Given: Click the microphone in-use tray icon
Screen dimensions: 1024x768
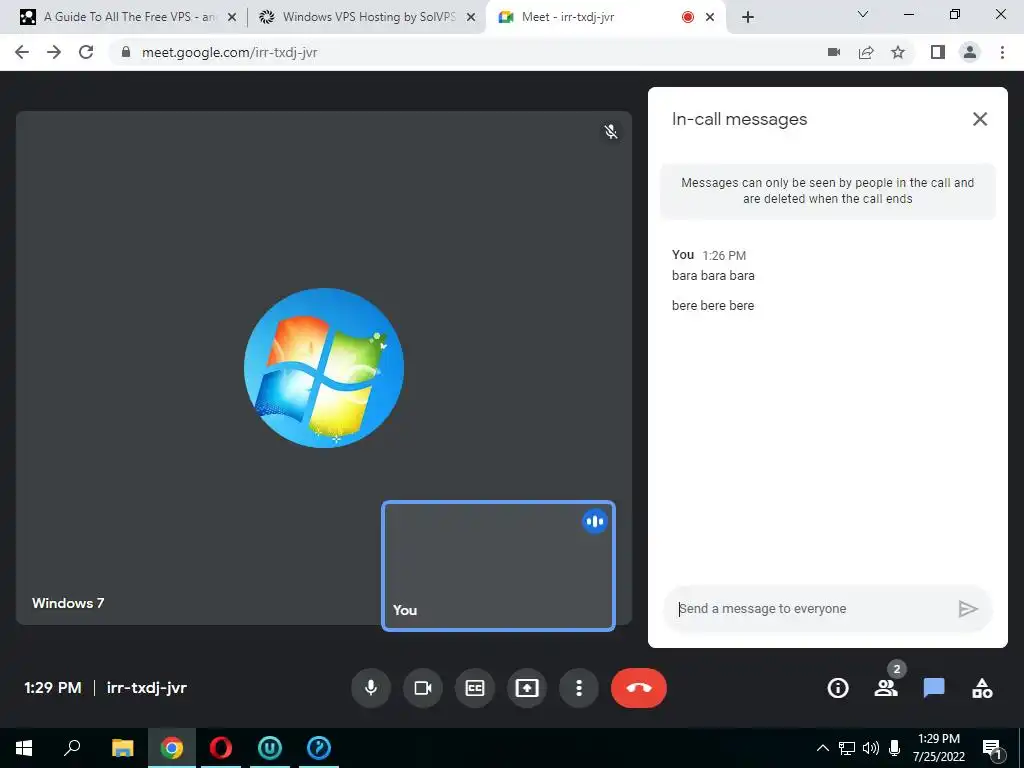Looking at the screenshot, I should (x=895, y=748).
